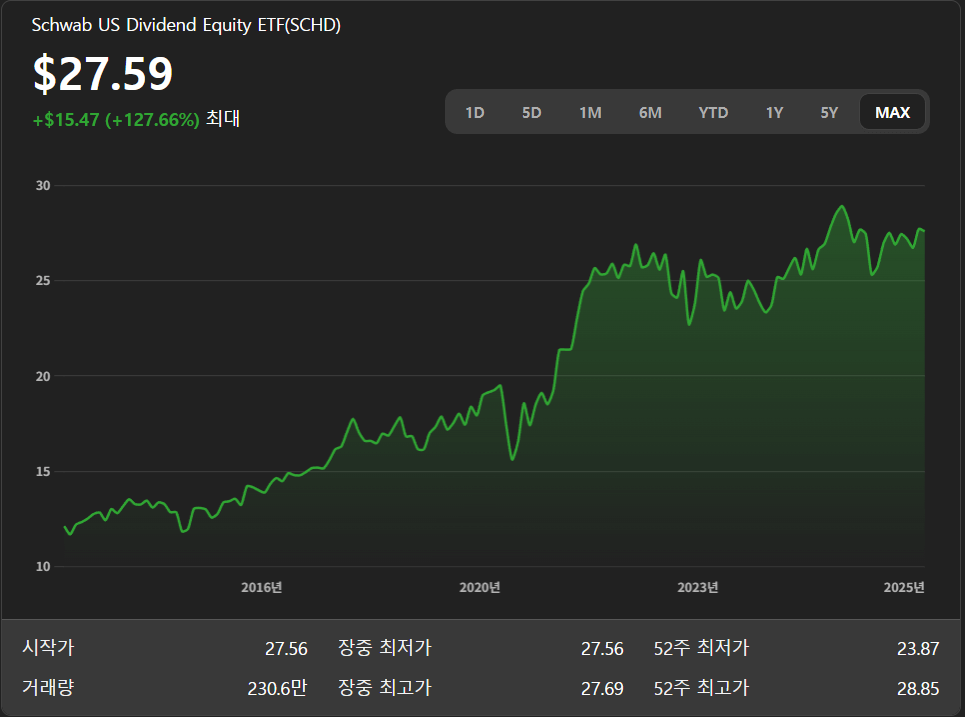Select YTD chart period

[713, 113]
